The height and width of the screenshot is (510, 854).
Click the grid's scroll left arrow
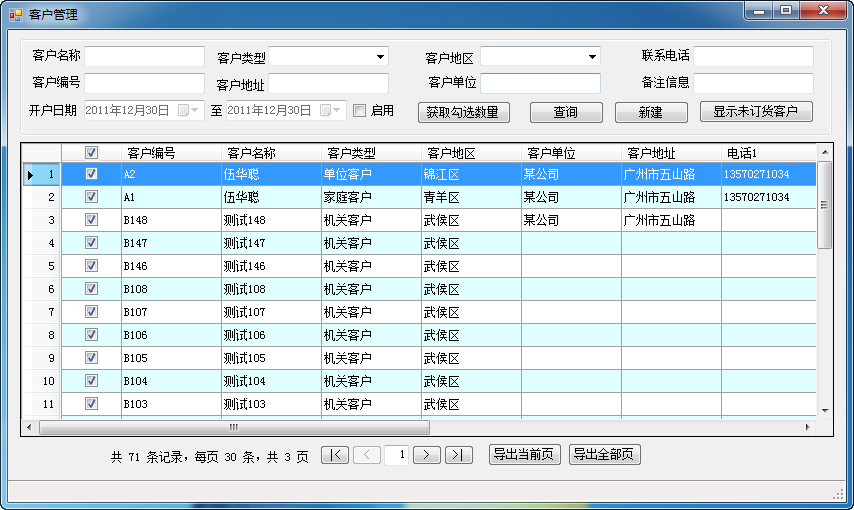coord(29,427)
